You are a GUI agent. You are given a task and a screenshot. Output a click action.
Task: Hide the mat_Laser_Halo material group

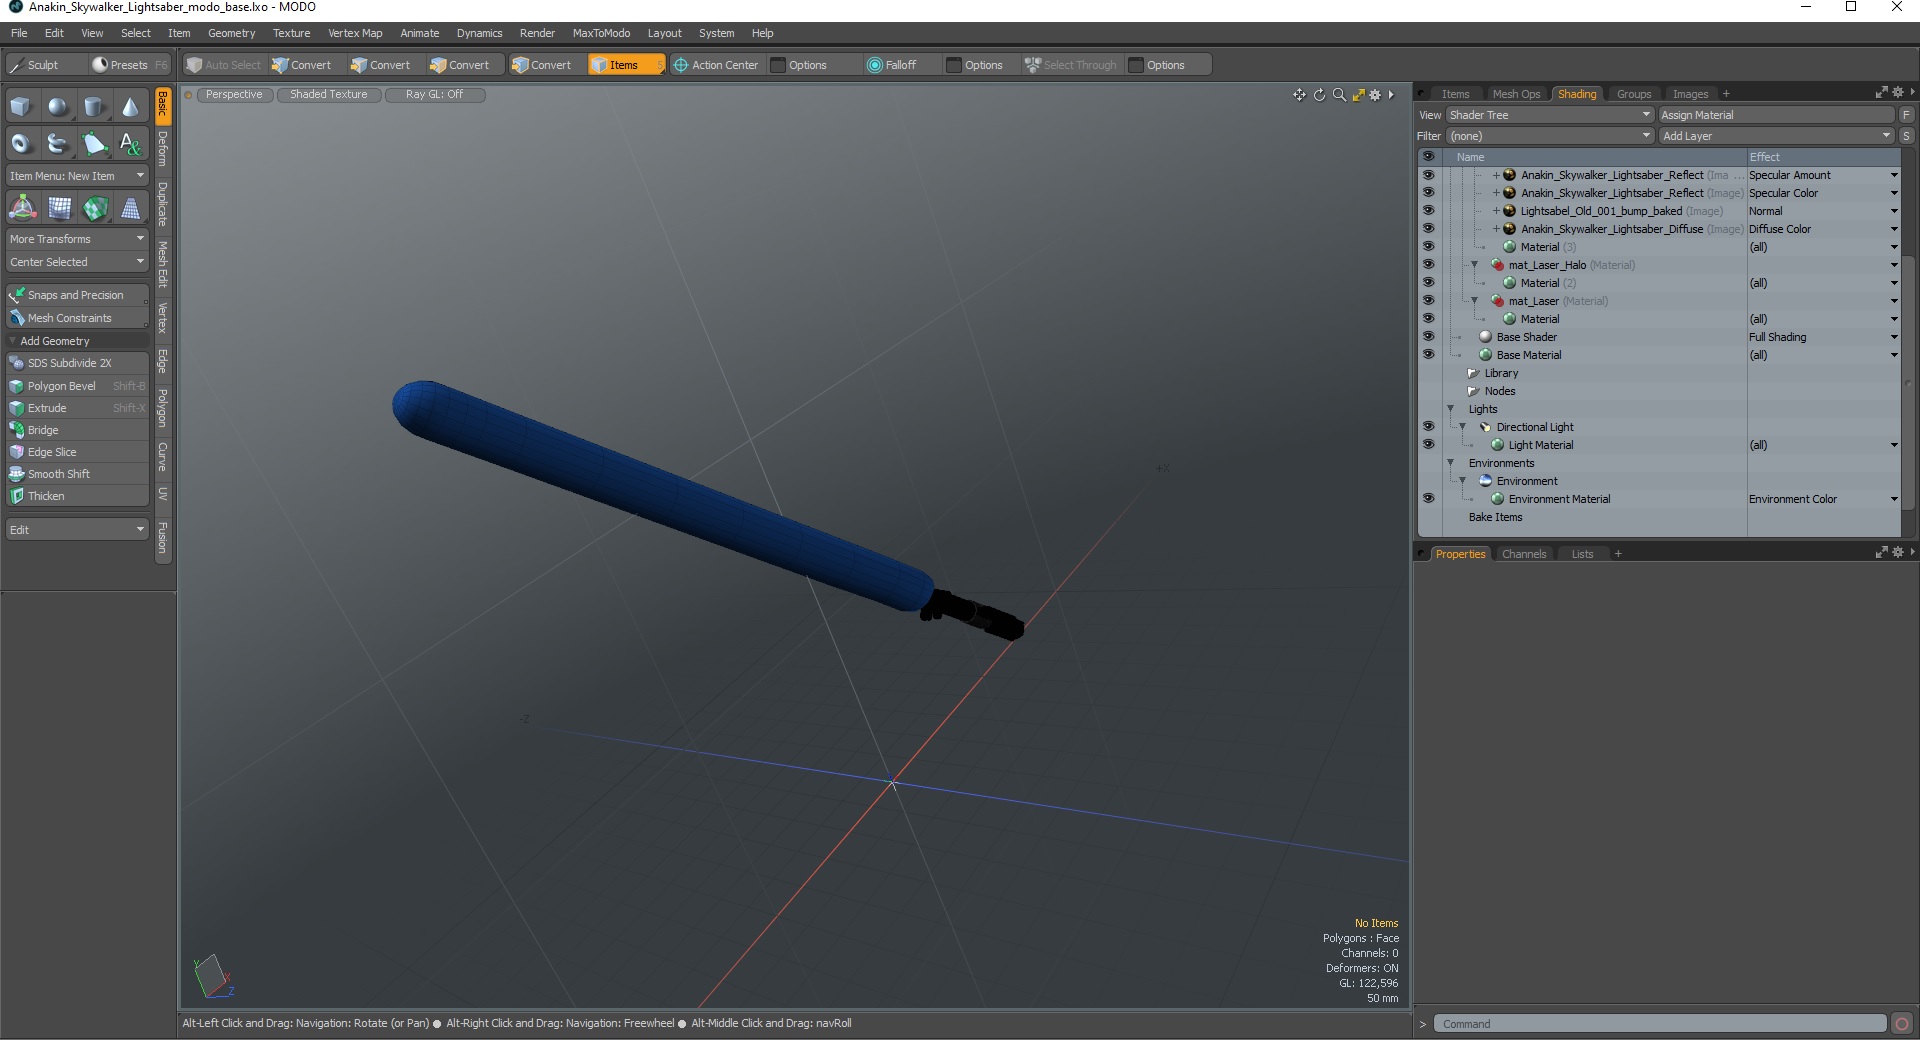coord(1428,265)
